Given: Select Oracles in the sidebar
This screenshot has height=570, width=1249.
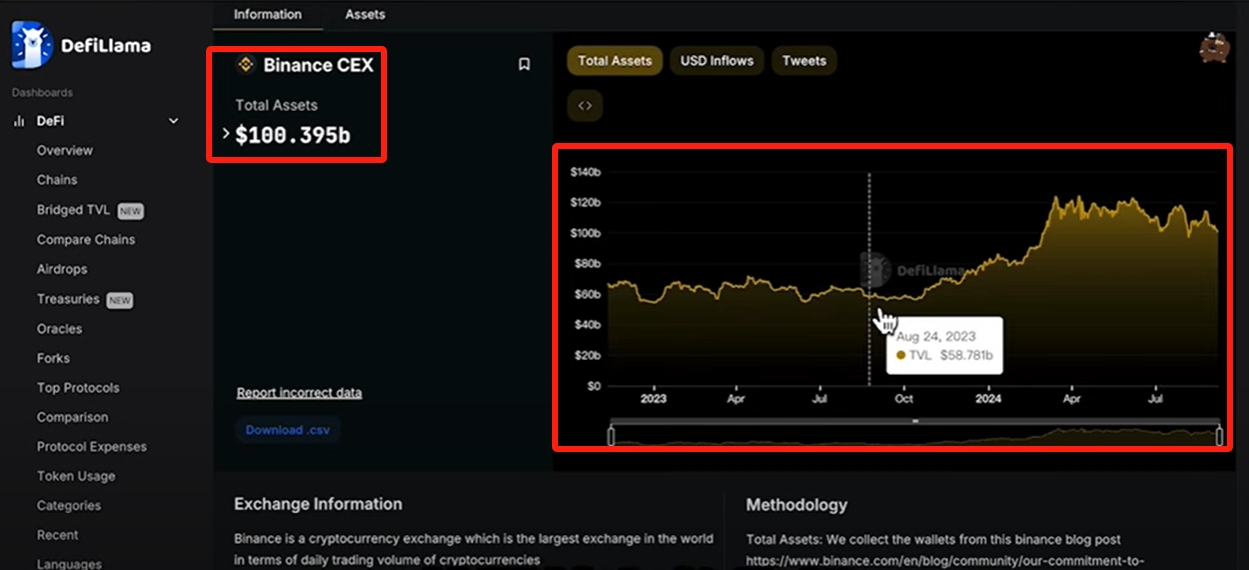Looking at the screenshot, I should coord(59,329).
